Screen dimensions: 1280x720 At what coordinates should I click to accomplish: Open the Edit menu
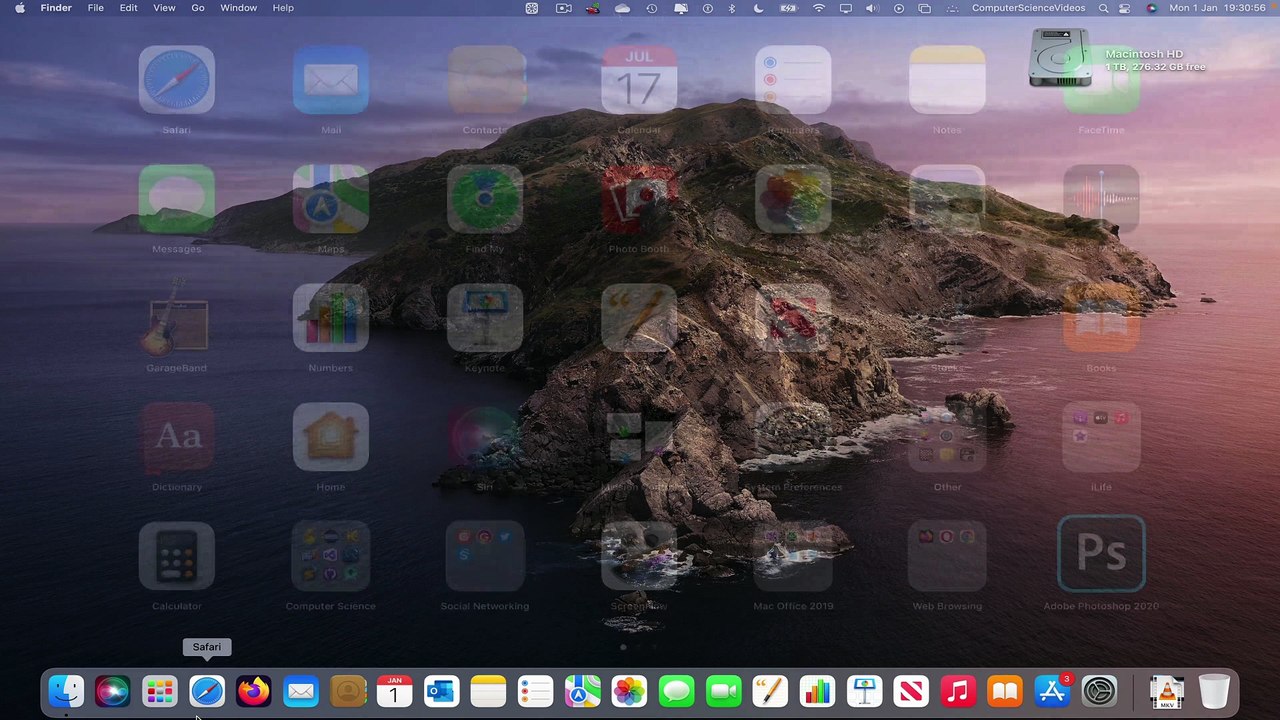coord(129,8)
